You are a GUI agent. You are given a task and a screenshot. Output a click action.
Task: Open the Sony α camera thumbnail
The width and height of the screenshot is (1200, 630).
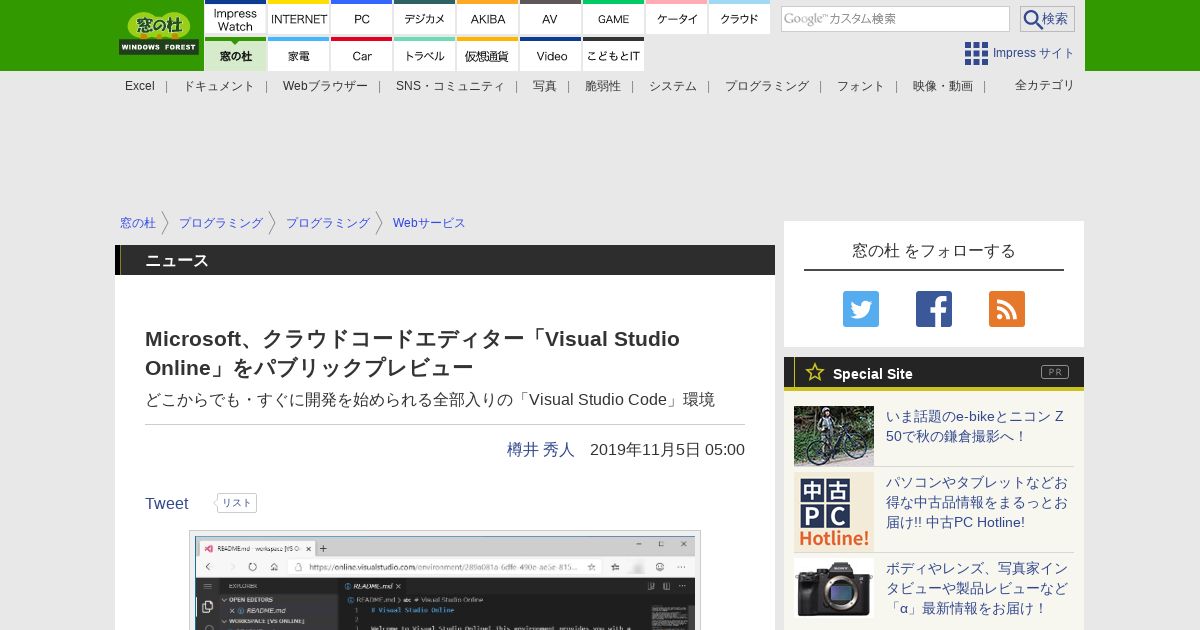834,588
